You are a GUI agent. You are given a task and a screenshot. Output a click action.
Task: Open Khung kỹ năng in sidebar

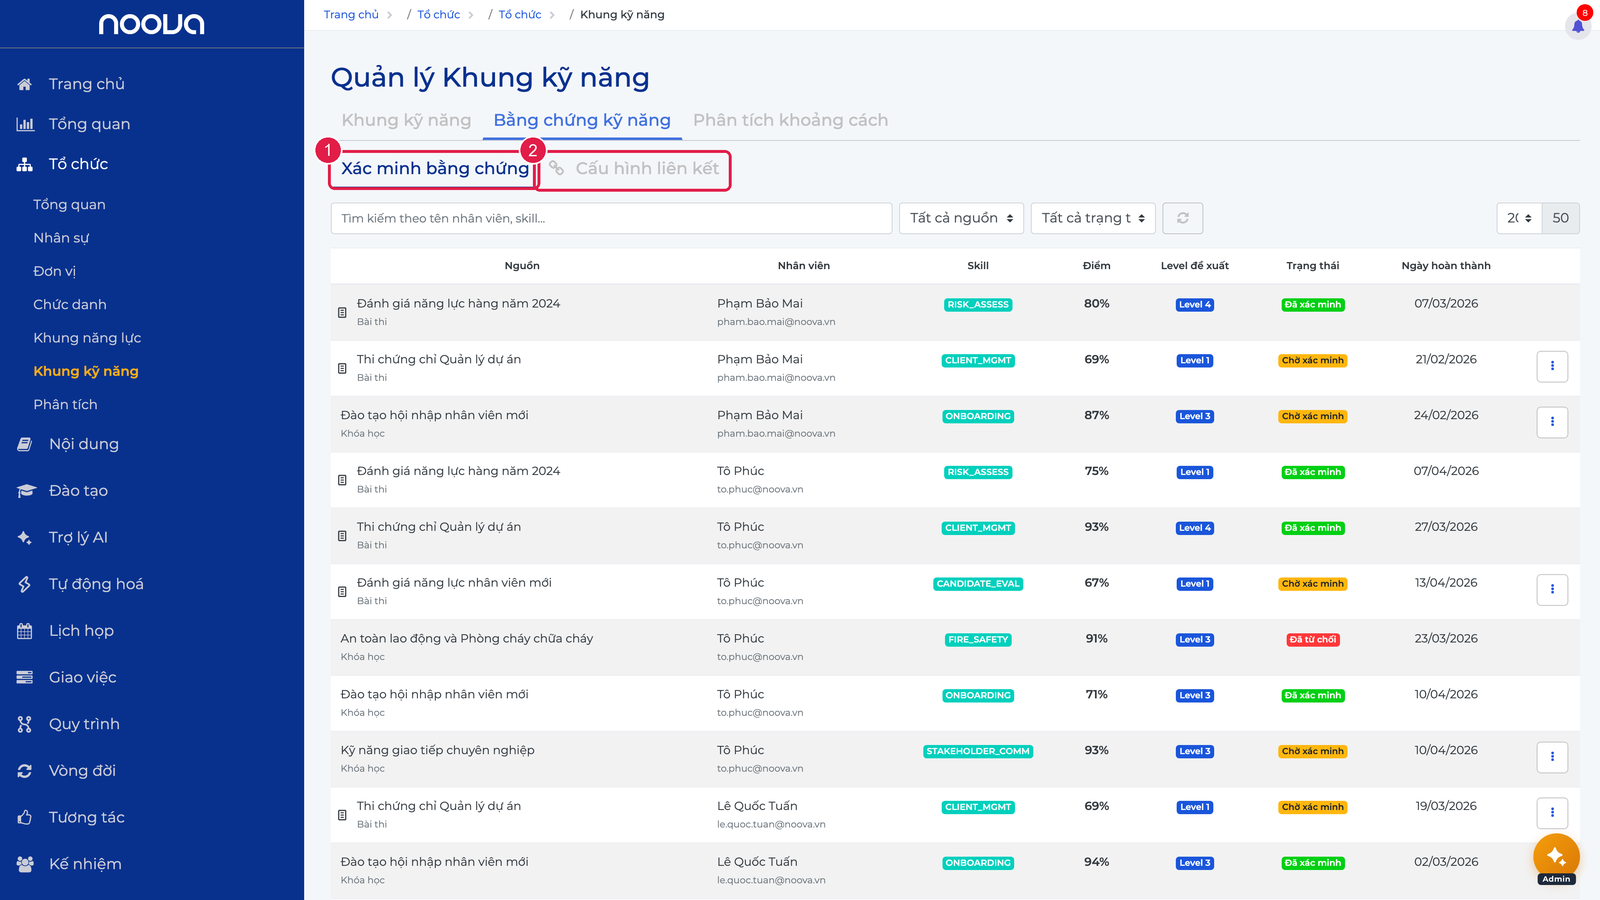(x=86, y=371)
